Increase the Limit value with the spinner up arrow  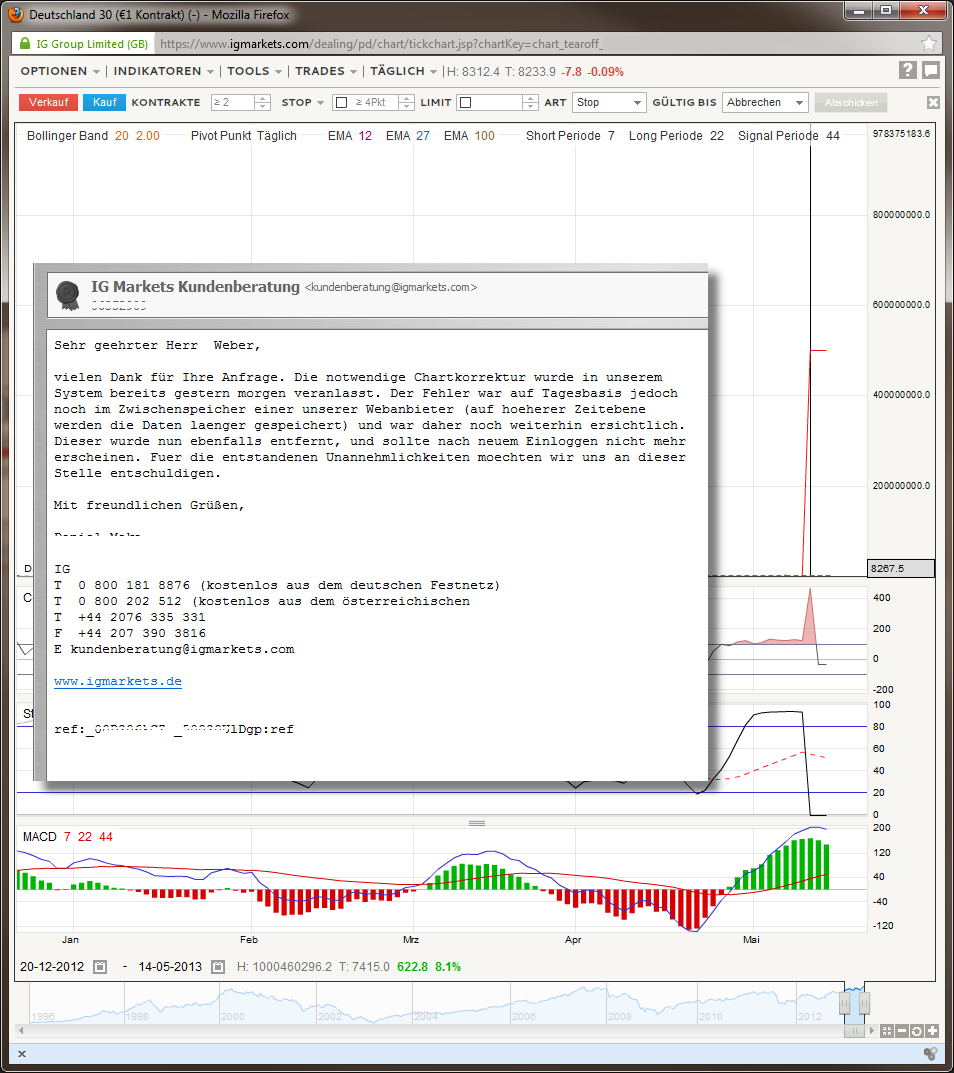coord(530,99)
